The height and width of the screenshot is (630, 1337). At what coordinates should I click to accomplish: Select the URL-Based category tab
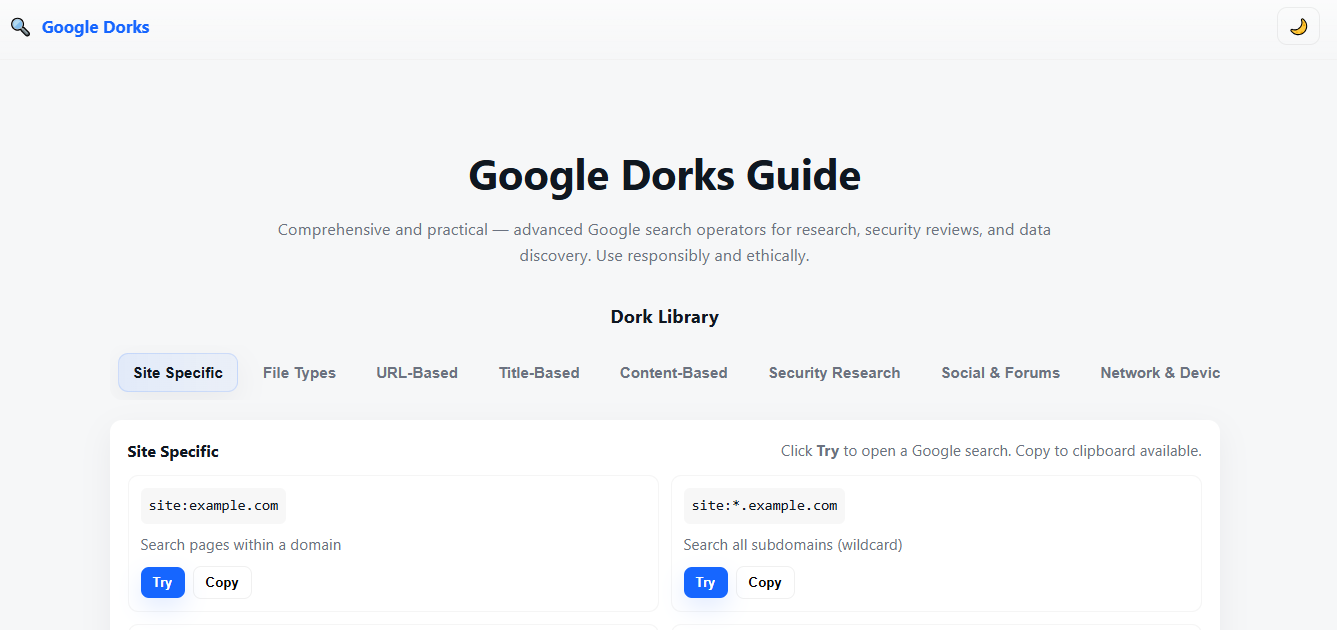[x=417, y=372]
